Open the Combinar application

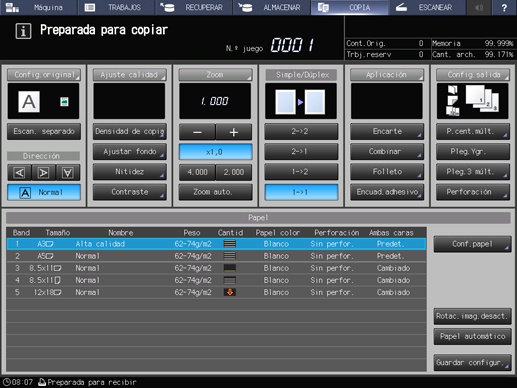[x=387, y=152]
